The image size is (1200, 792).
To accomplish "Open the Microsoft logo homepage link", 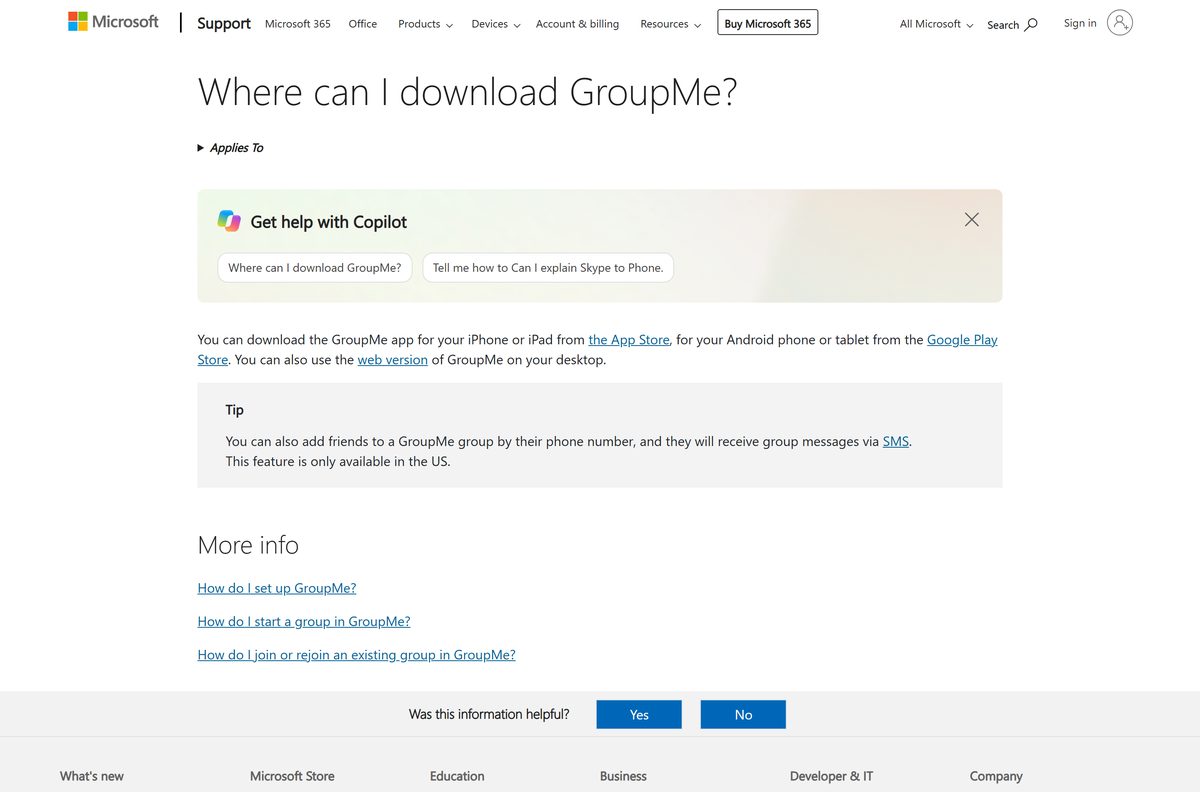I will tap(113, 22).
